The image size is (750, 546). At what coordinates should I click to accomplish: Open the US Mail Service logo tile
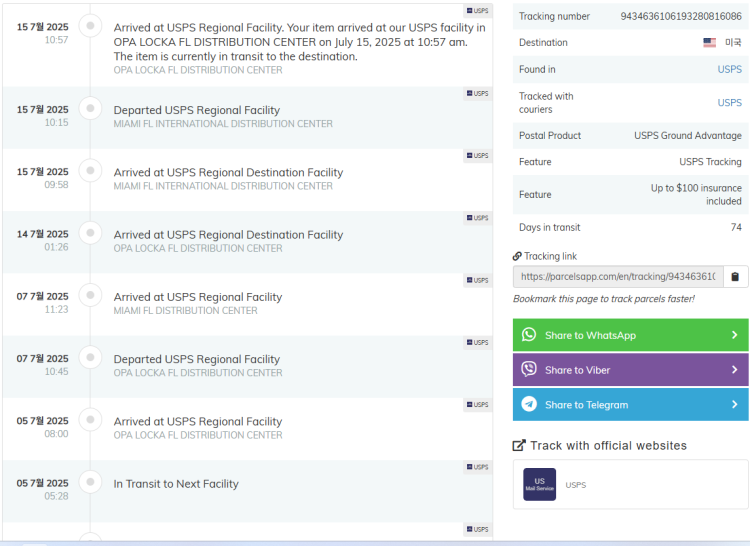click(540, 484)
